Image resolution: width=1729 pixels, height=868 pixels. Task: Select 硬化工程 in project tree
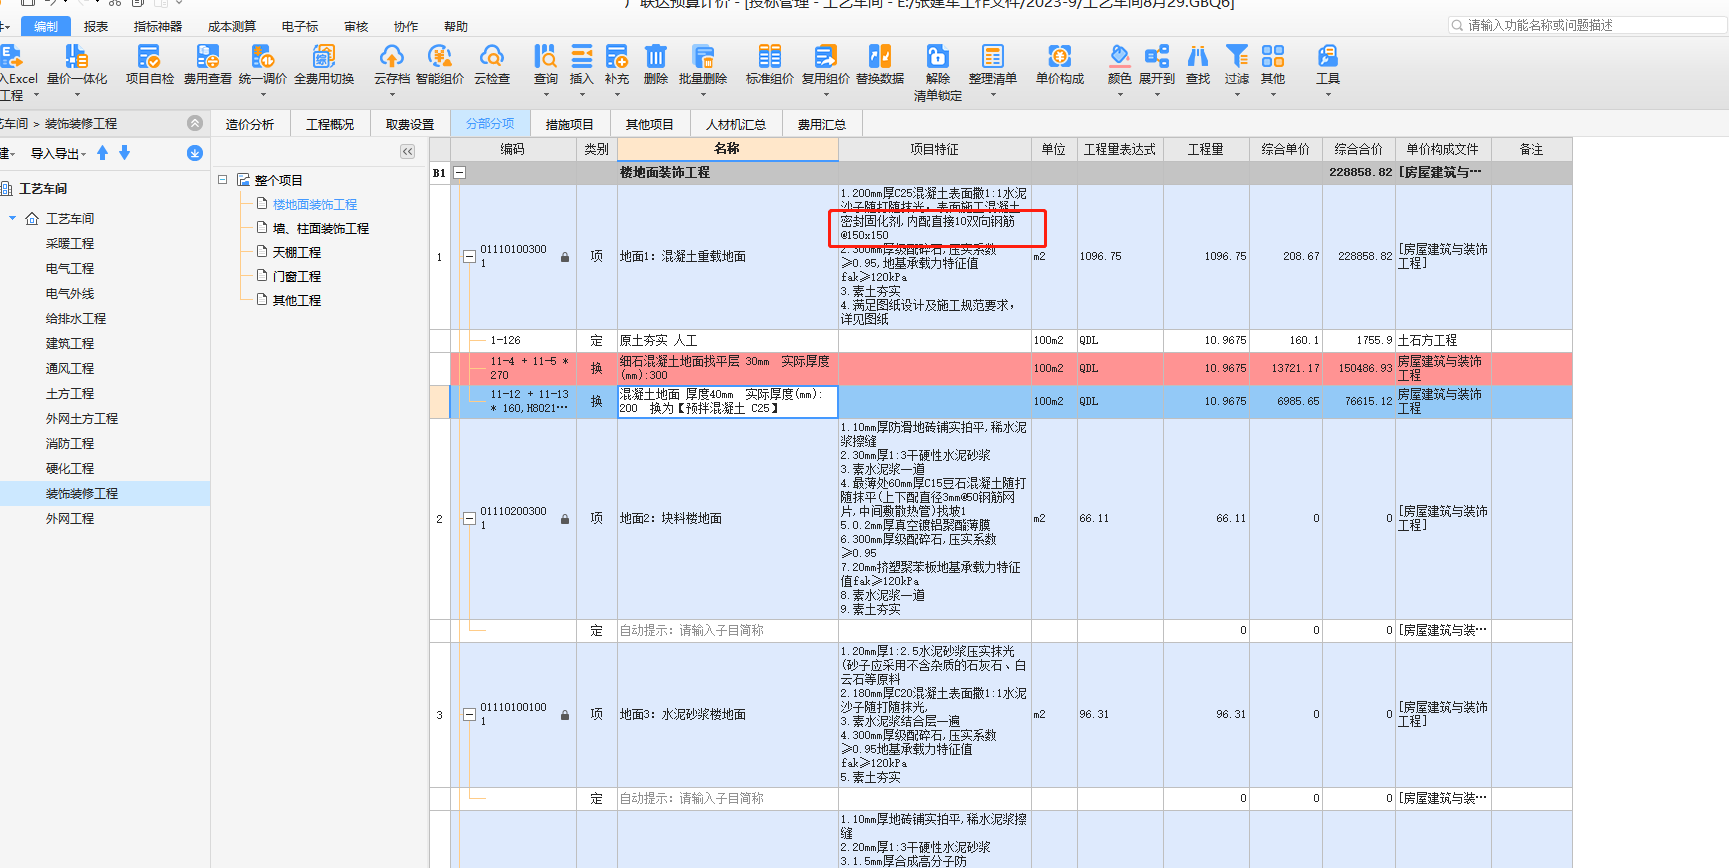70,468
